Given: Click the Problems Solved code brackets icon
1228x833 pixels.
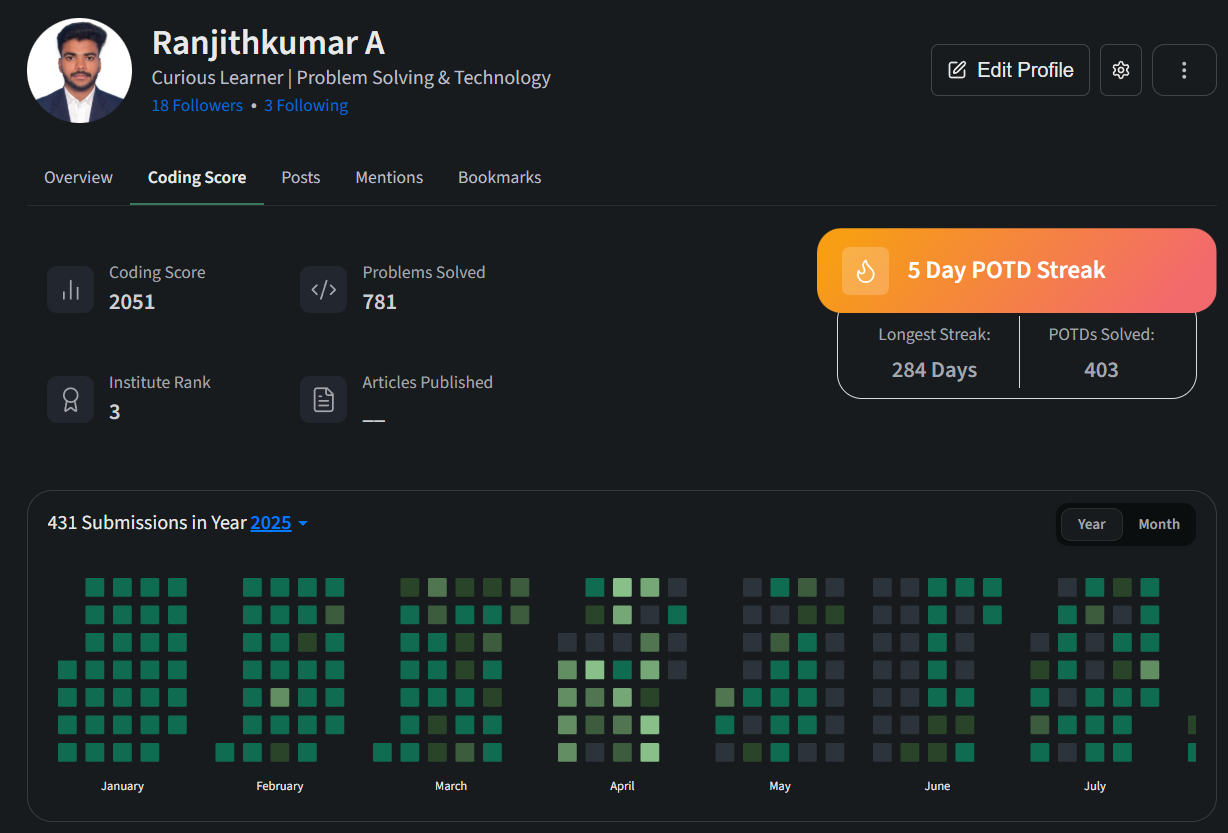Looking at the screenshot, I should (324, 290).
